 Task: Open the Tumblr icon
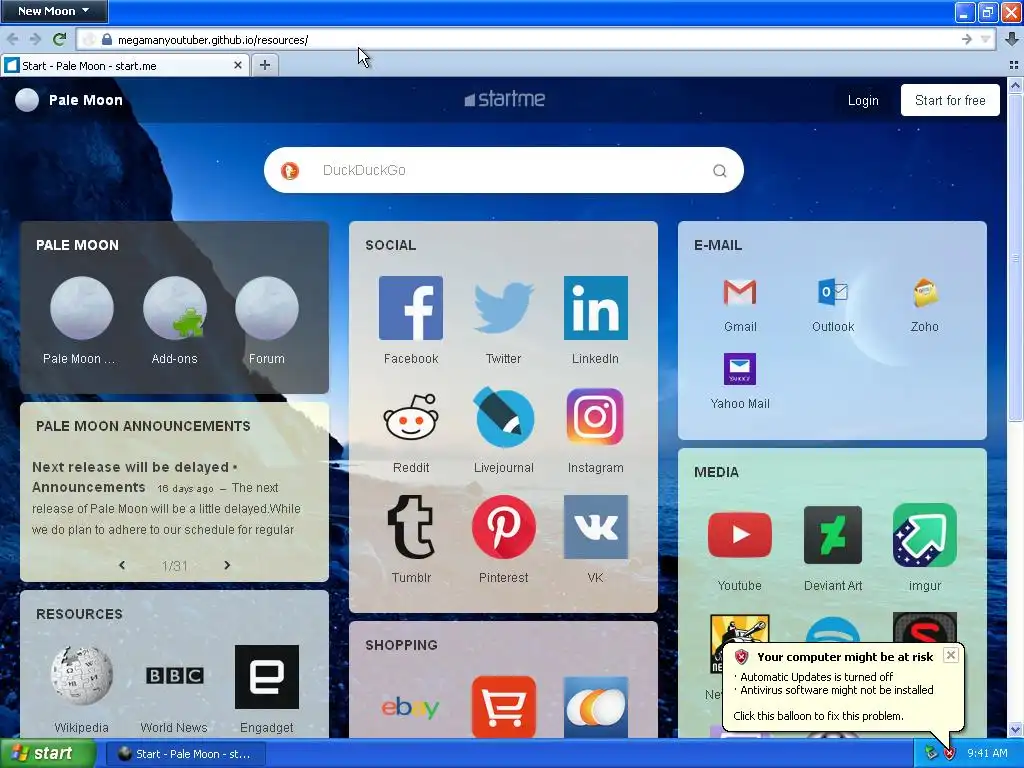[x=411, y=527]
